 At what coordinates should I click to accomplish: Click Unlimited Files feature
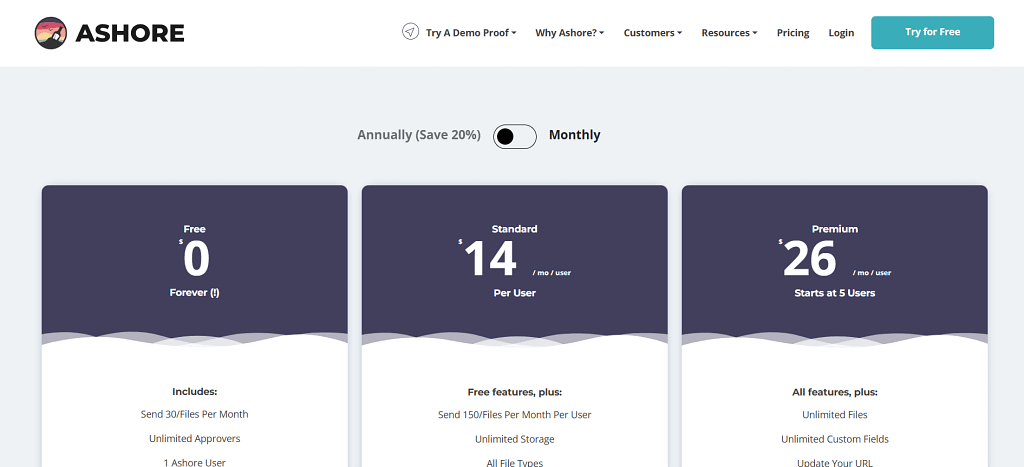[x=835, y=414]
